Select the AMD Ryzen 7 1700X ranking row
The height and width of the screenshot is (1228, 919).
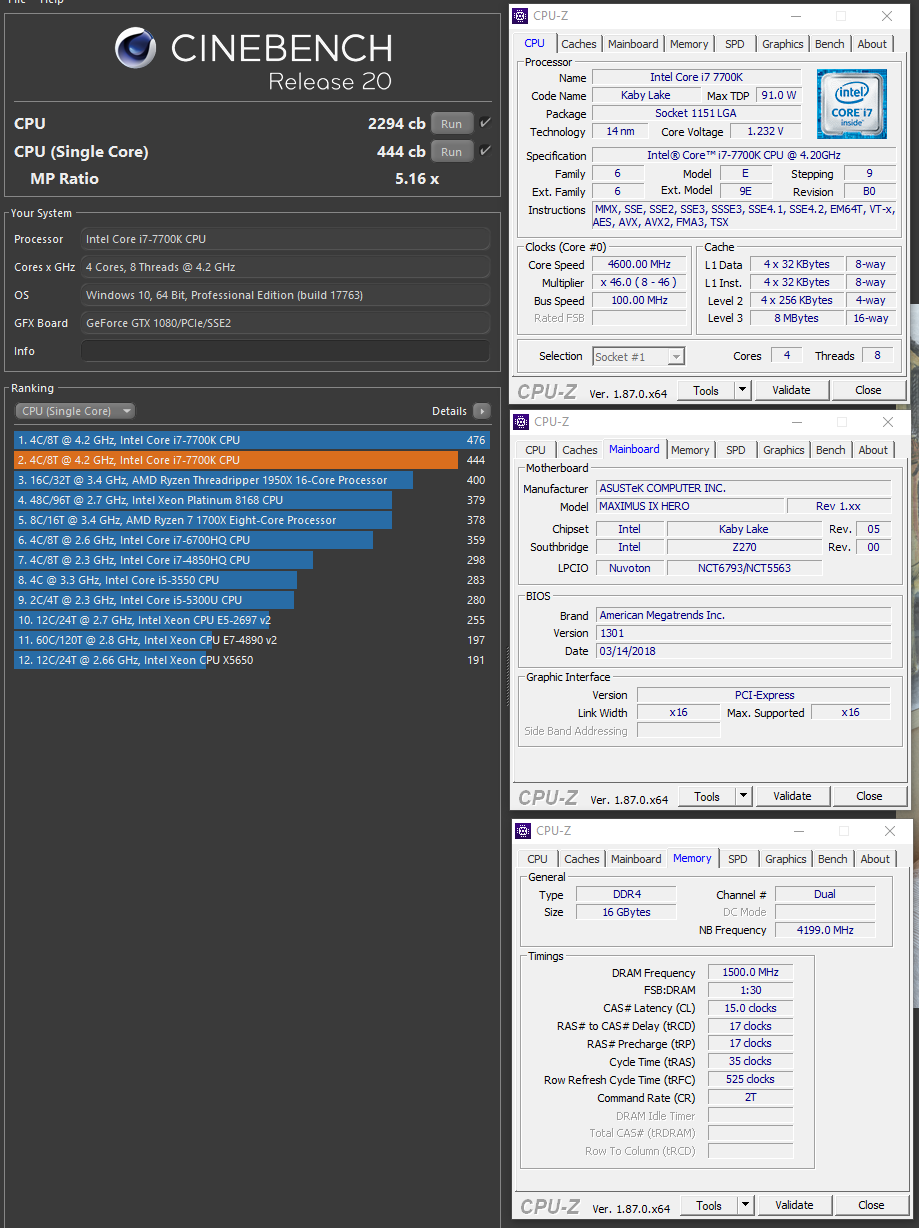252,520
